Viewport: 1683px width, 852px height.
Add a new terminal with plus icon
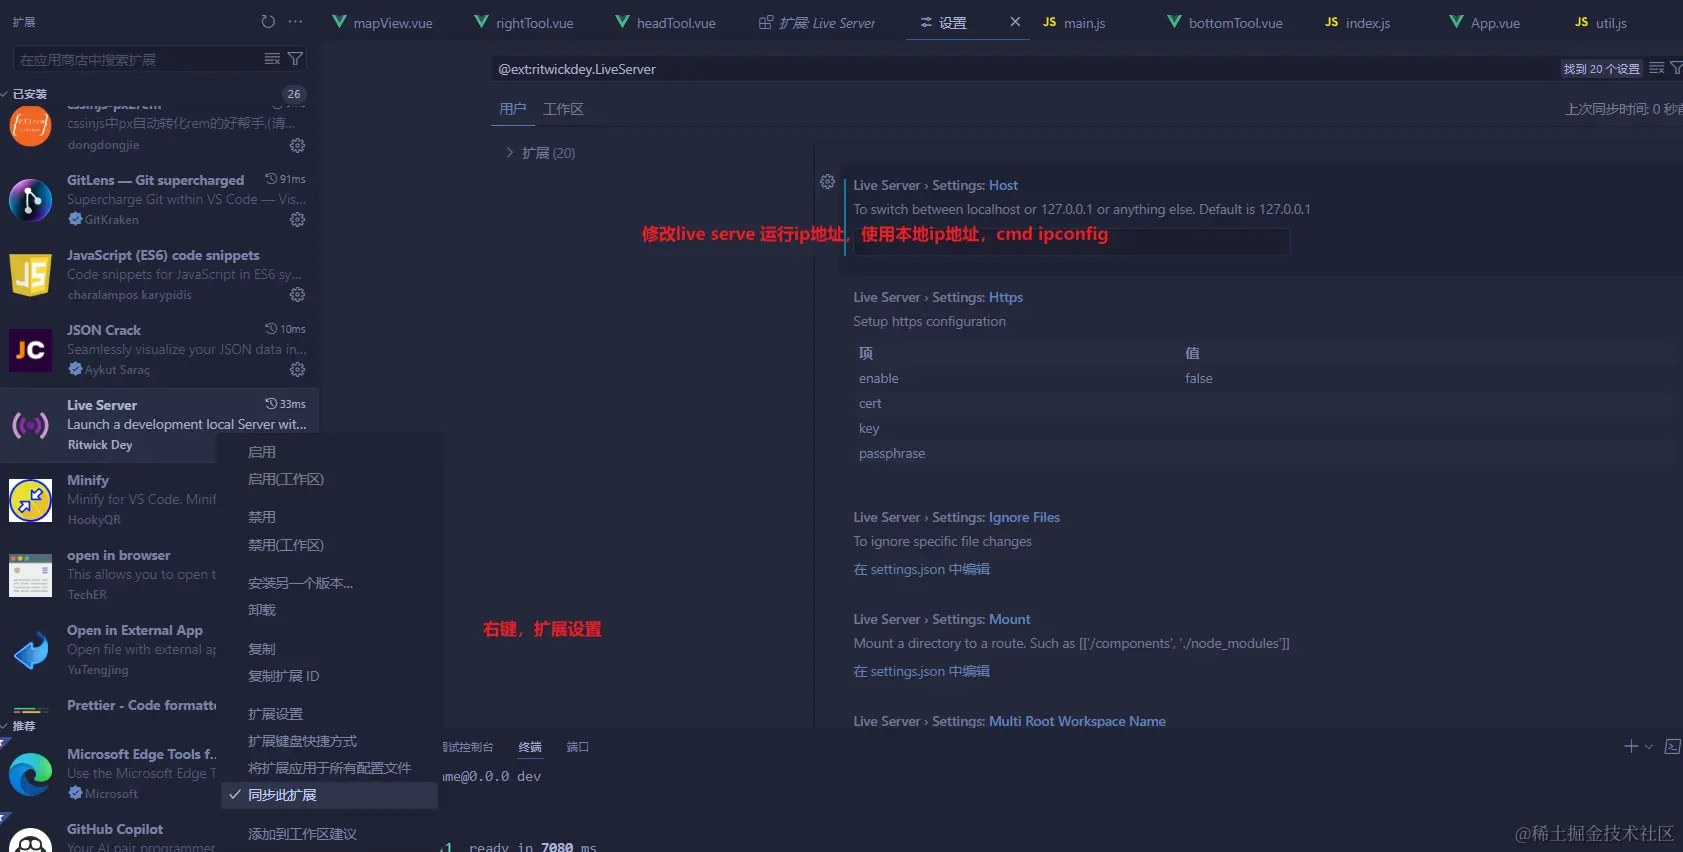(x=1631, y=746)
